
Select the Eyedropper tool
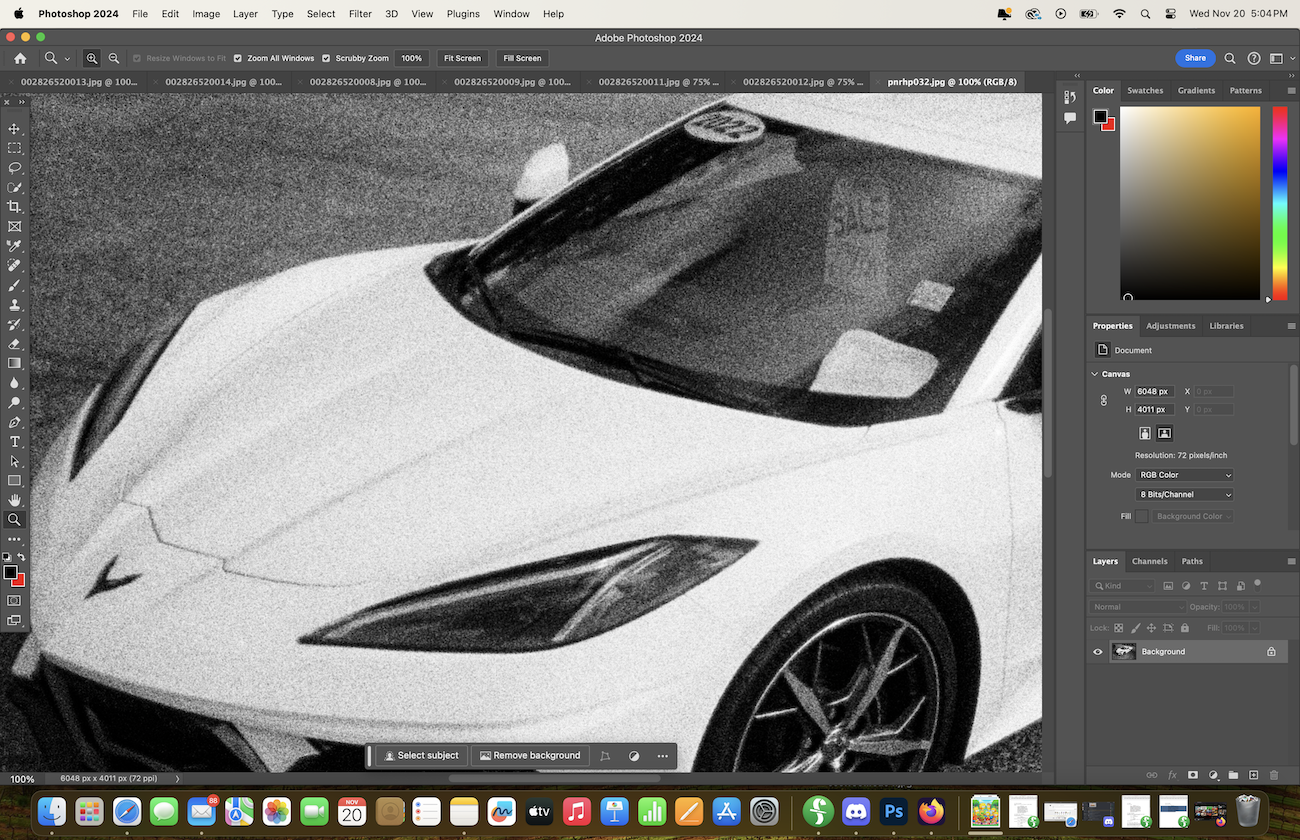click(14, 246)
